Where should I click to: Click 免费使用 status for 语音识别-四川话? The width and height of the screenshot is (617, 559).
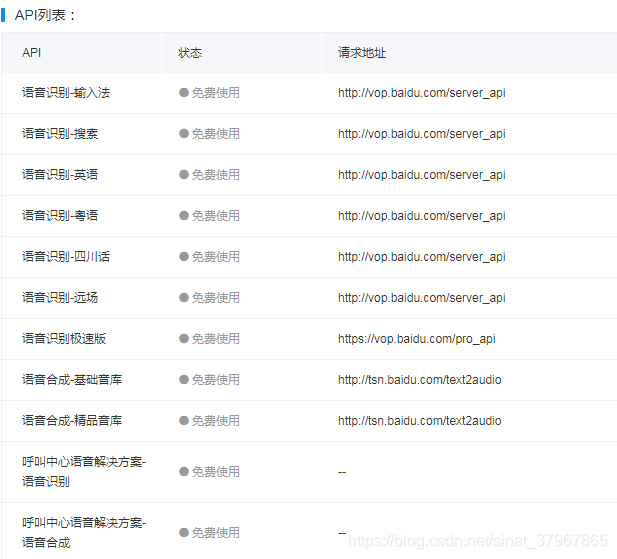(x=209, y=256)
